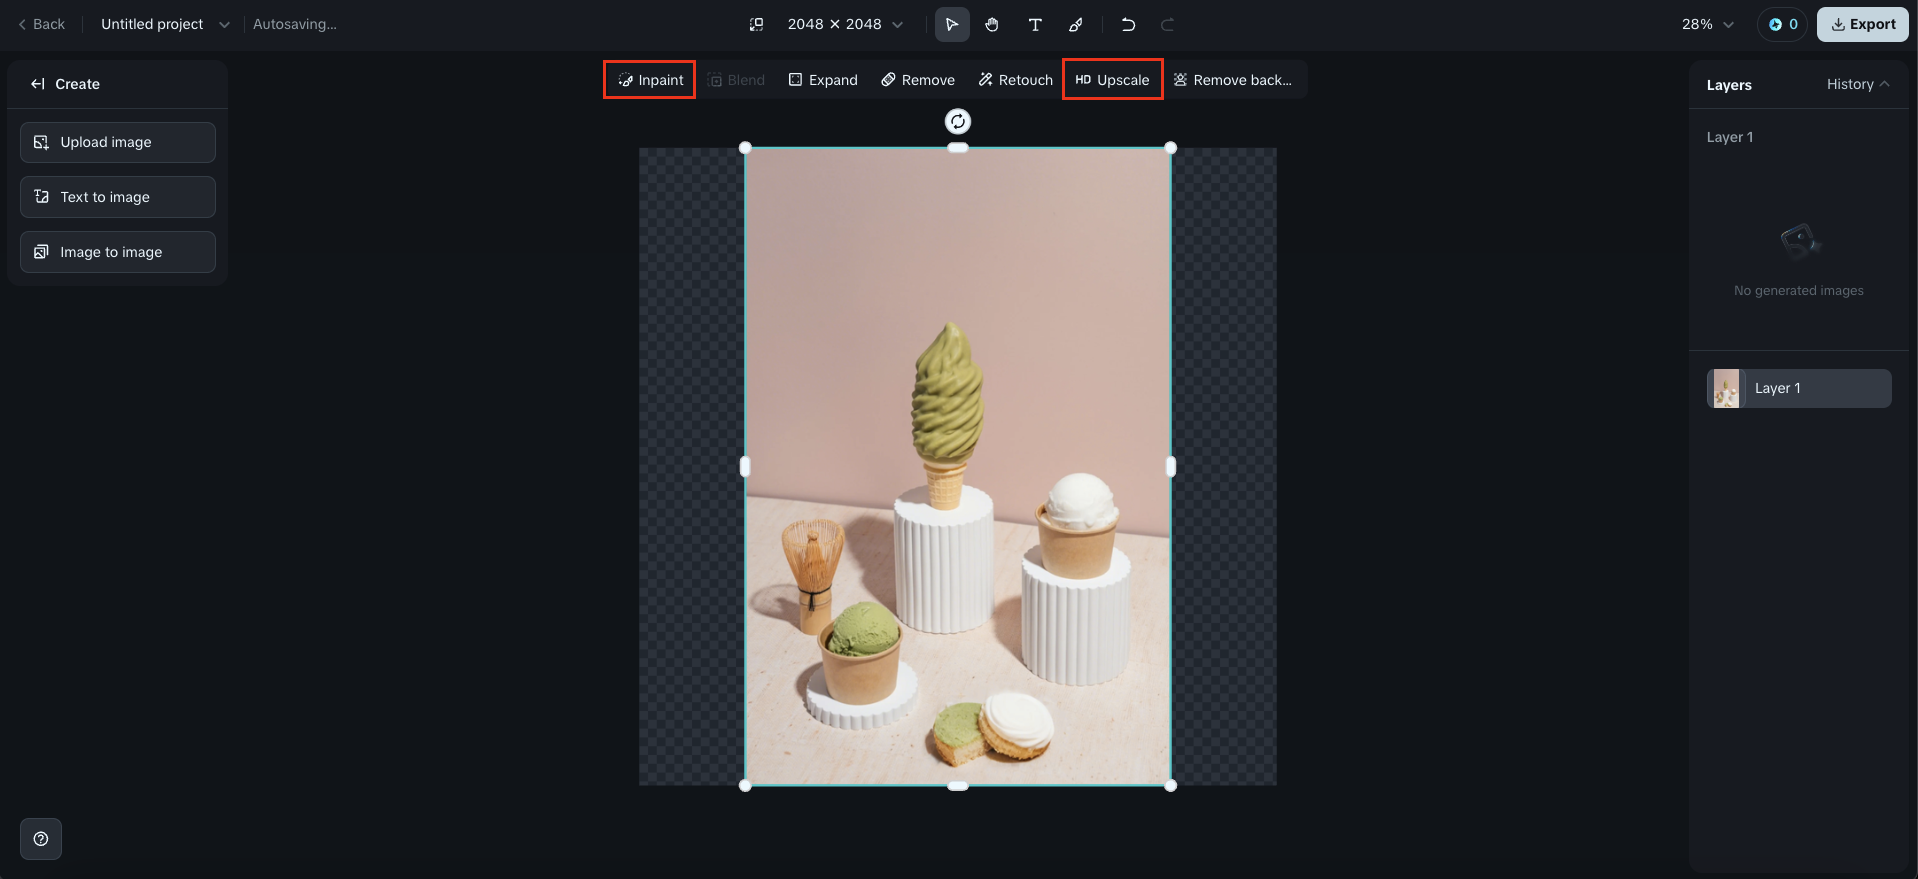Open Image to image generator

click(x=118, y=252)
